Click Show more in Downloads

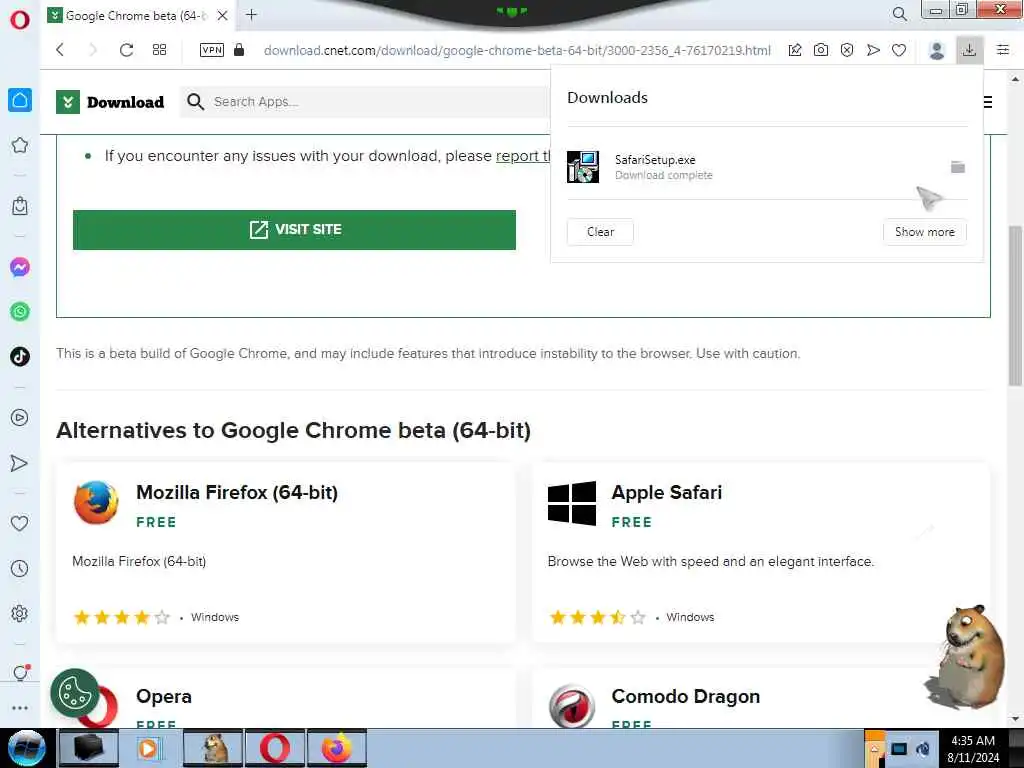924,232
